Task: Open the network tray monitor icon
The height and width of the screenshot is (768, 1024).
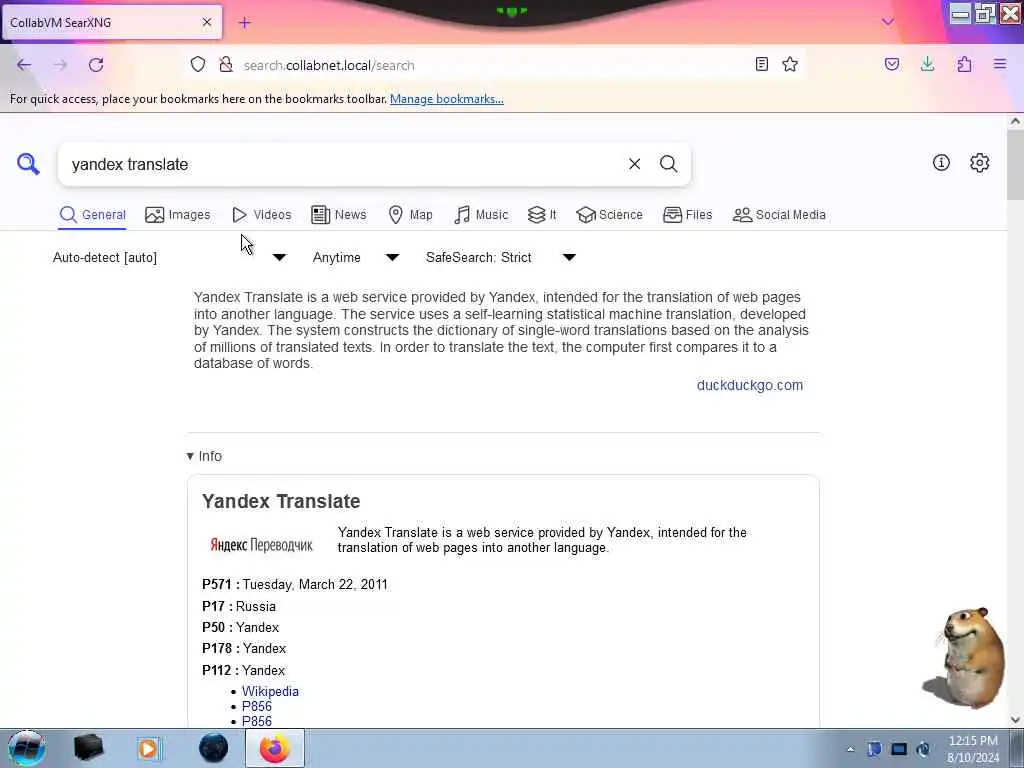Action: tap(899, 749)
